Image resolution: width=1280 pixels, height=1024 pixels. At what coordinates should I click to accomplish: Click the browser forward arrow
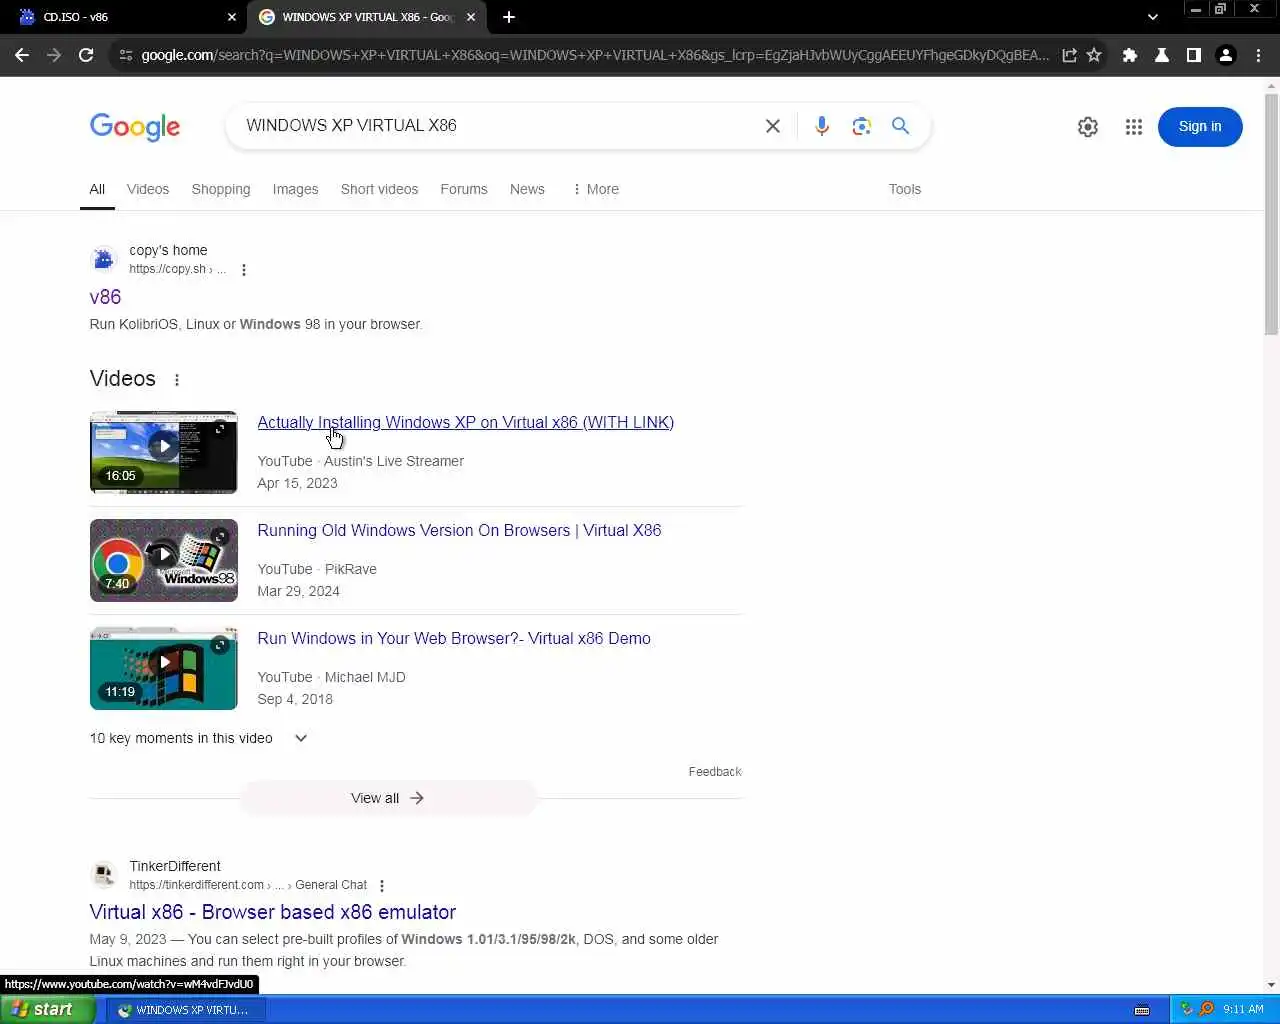54,55
